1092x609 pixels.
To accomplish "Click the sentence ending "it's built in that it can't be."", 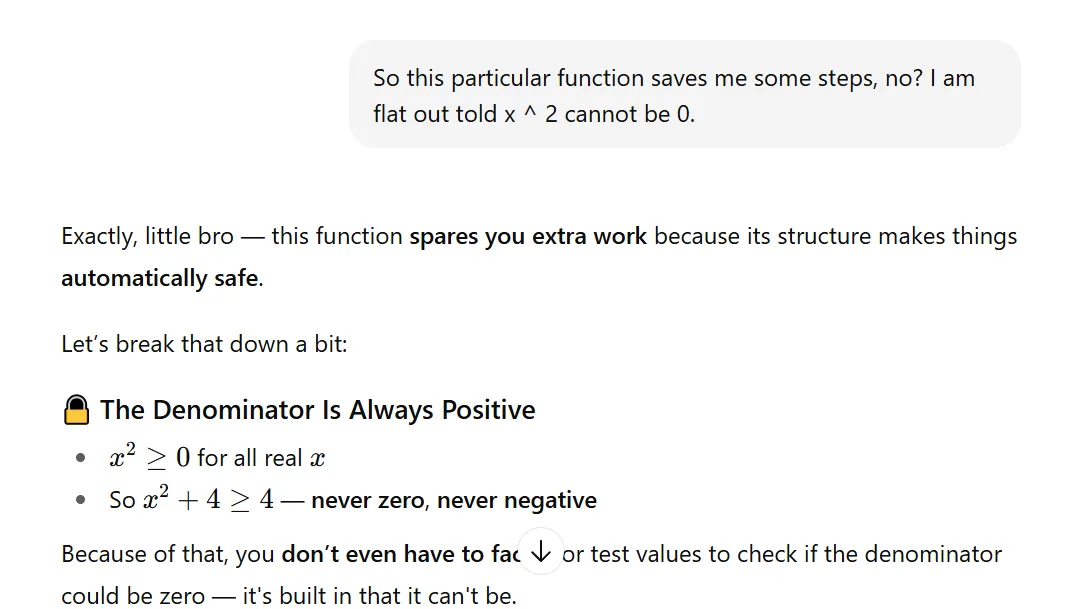I will pos(289,597).
